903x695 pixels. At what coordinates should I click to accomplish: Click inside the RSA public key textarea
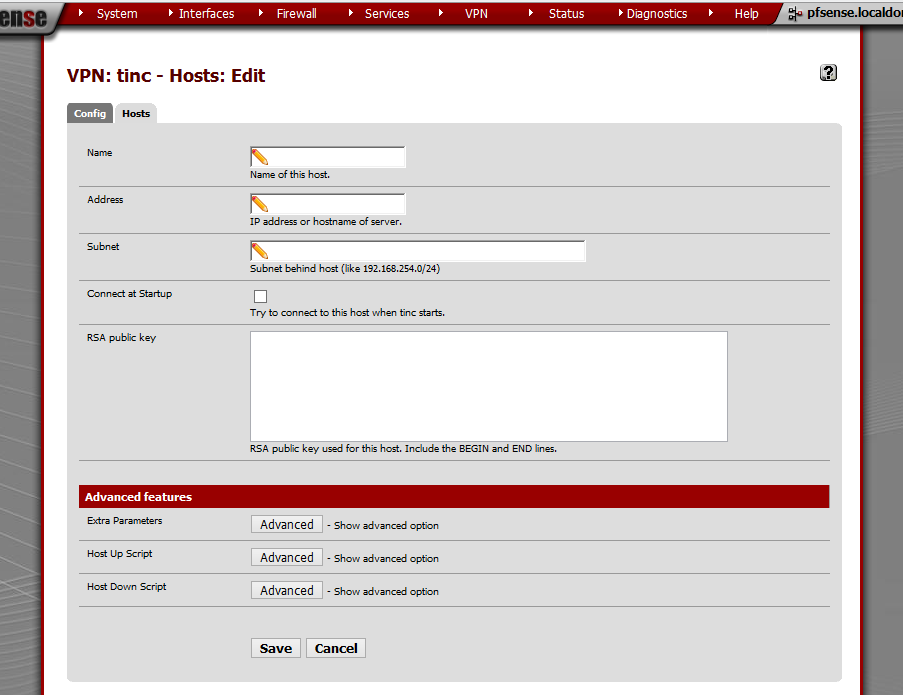489,386
